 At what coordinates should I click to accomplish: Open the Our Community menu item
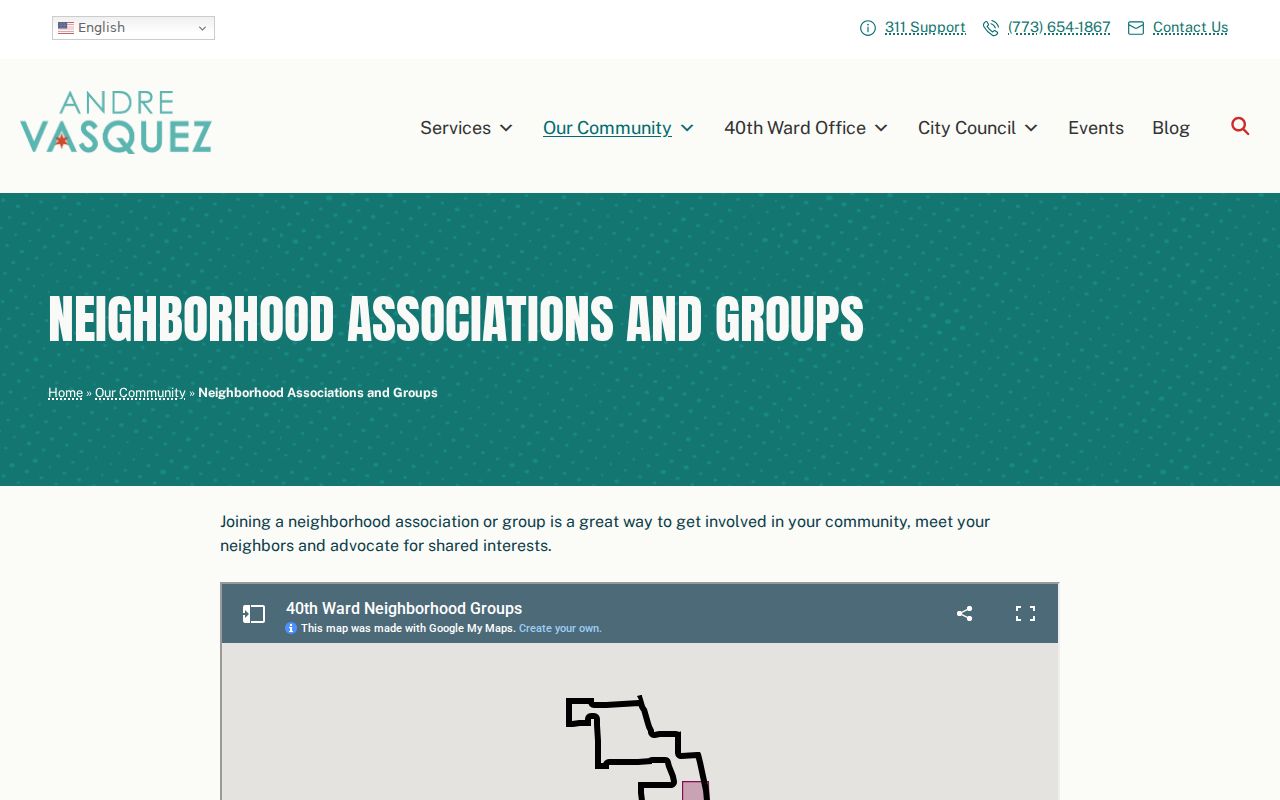(607, 128)
